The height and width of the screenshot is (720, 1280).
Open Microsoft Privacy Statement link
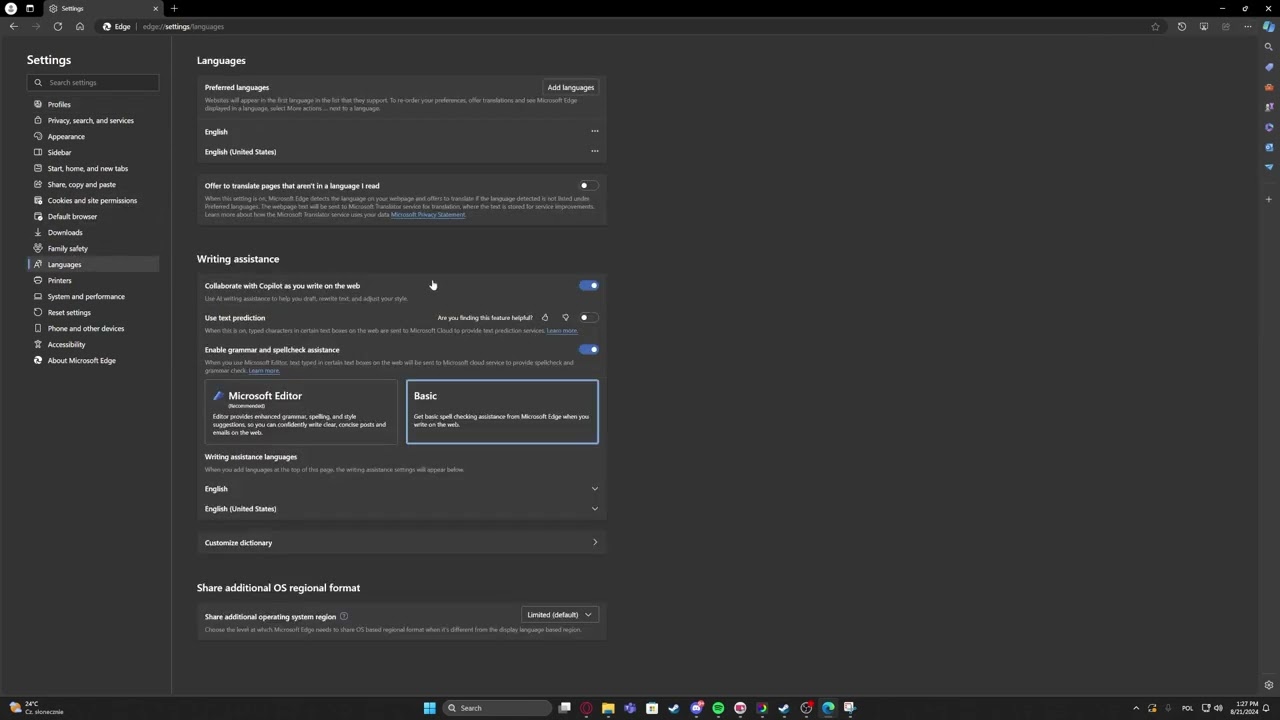(428, 215)
